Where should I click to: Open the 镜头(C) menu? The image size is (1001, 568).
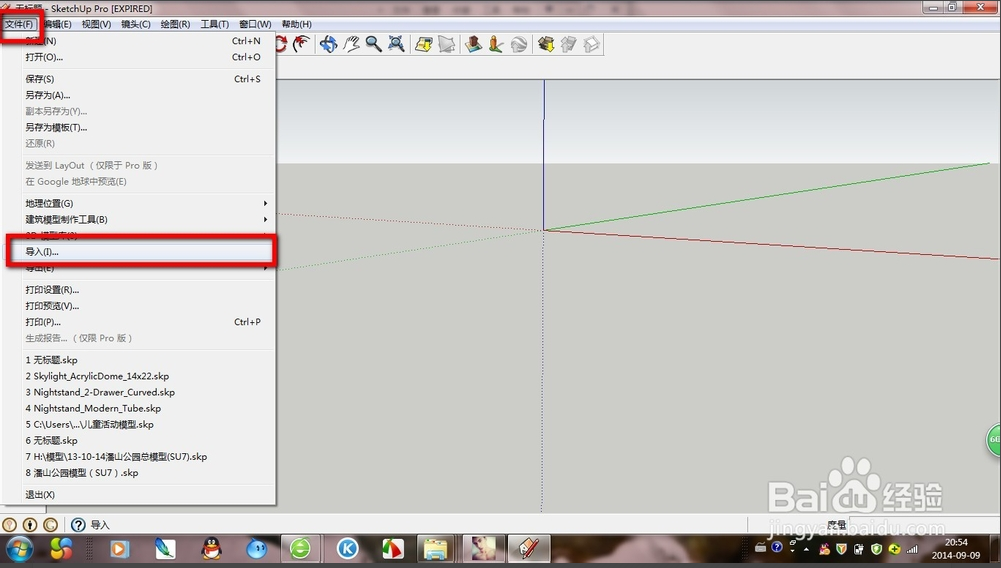pyautogui.click(x=136, y=24)
